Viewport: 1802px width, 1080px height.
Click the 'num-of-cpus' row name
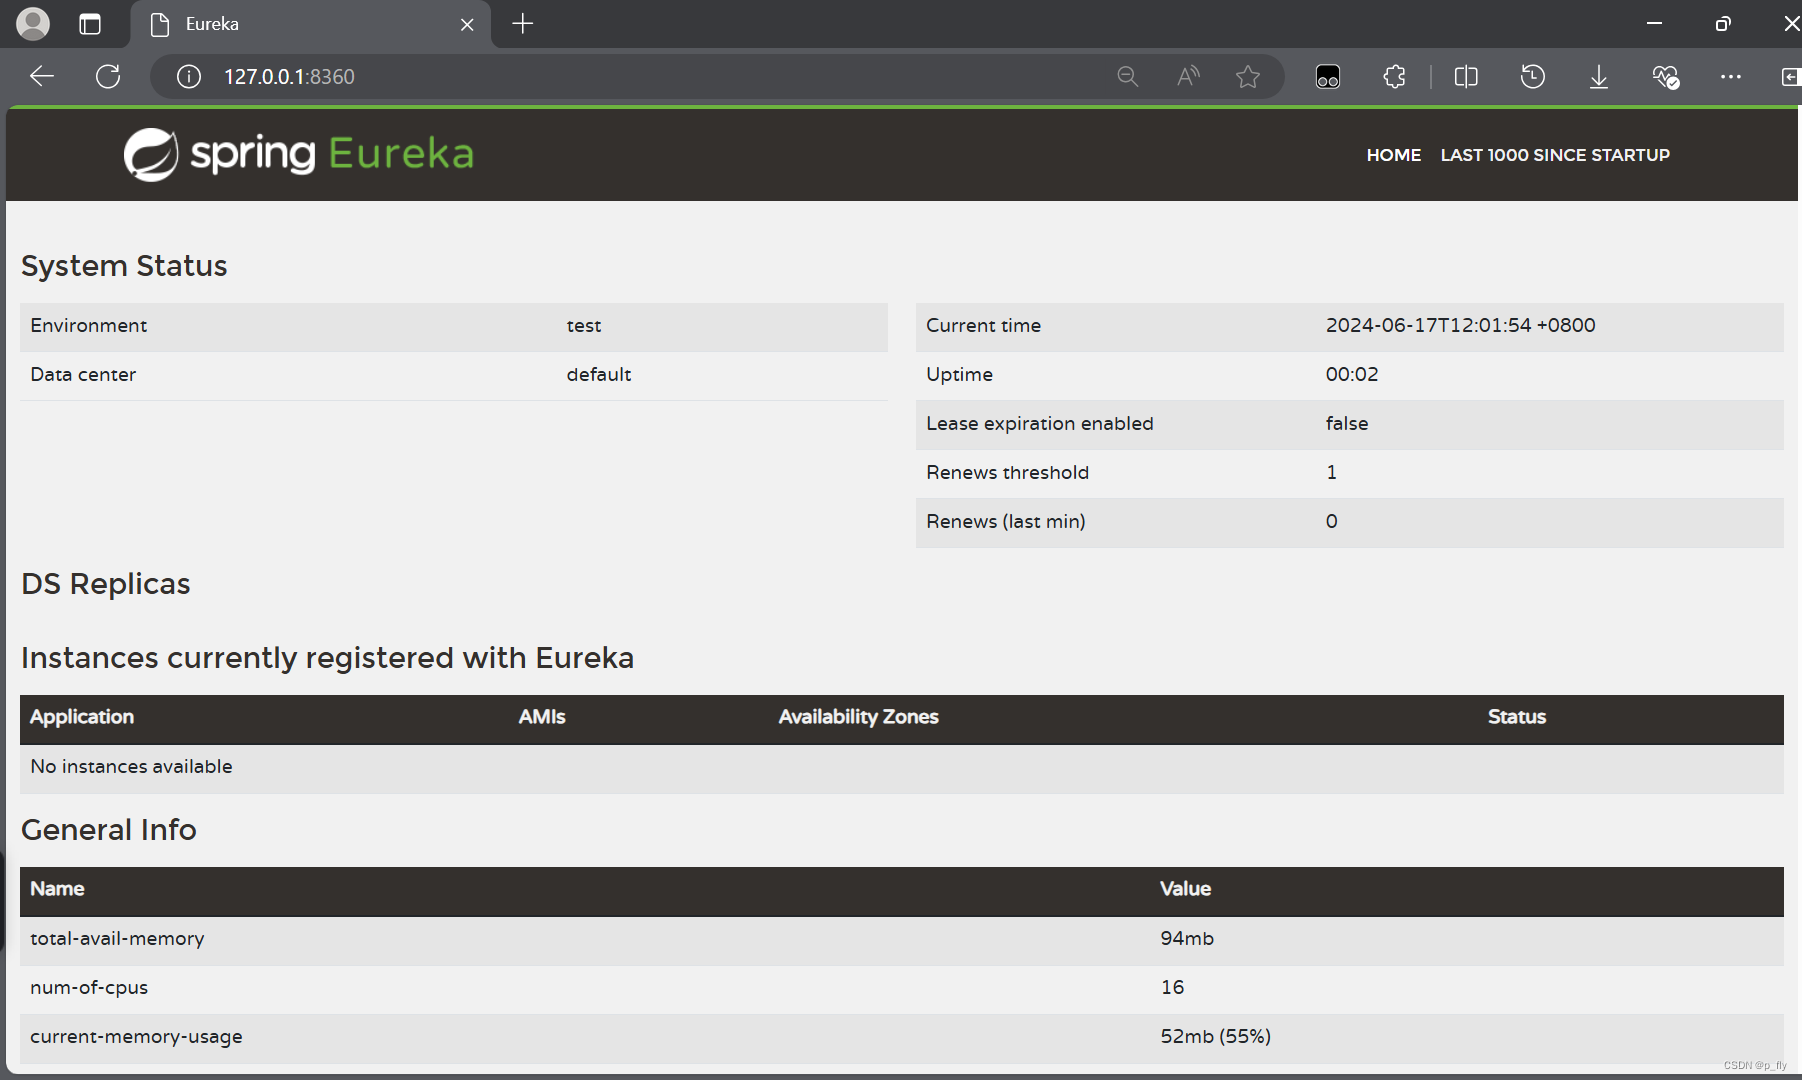click(x=89, y=988)
